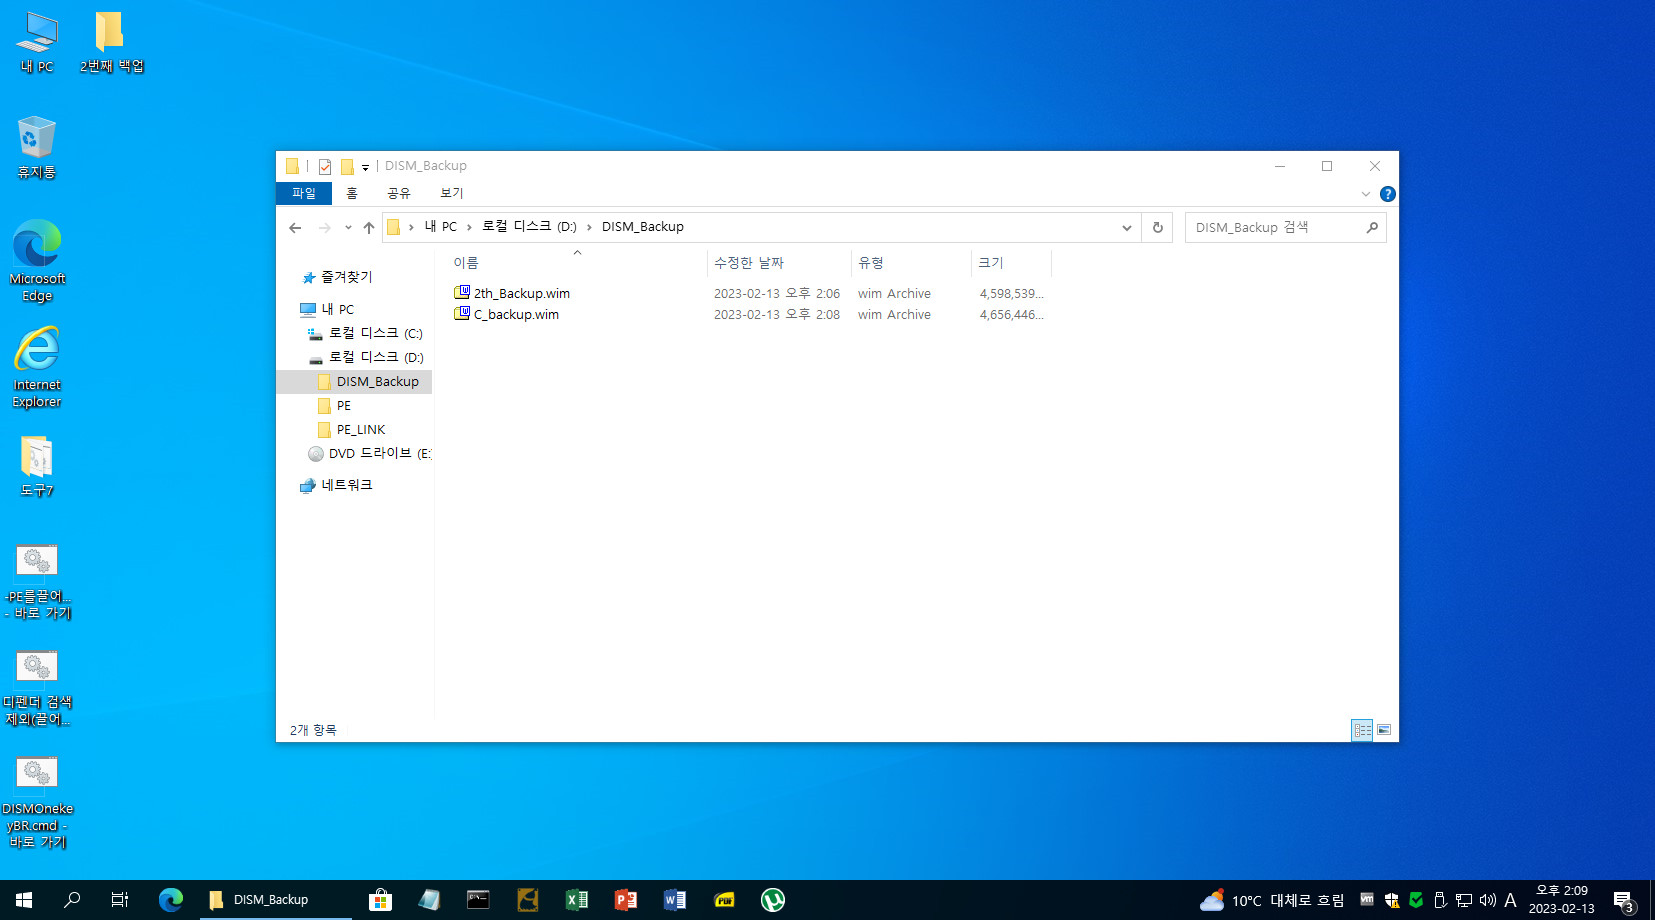
Task: Click 로컬 디스크 (D:) in the breadcrumb
Action: coord(529,227)
